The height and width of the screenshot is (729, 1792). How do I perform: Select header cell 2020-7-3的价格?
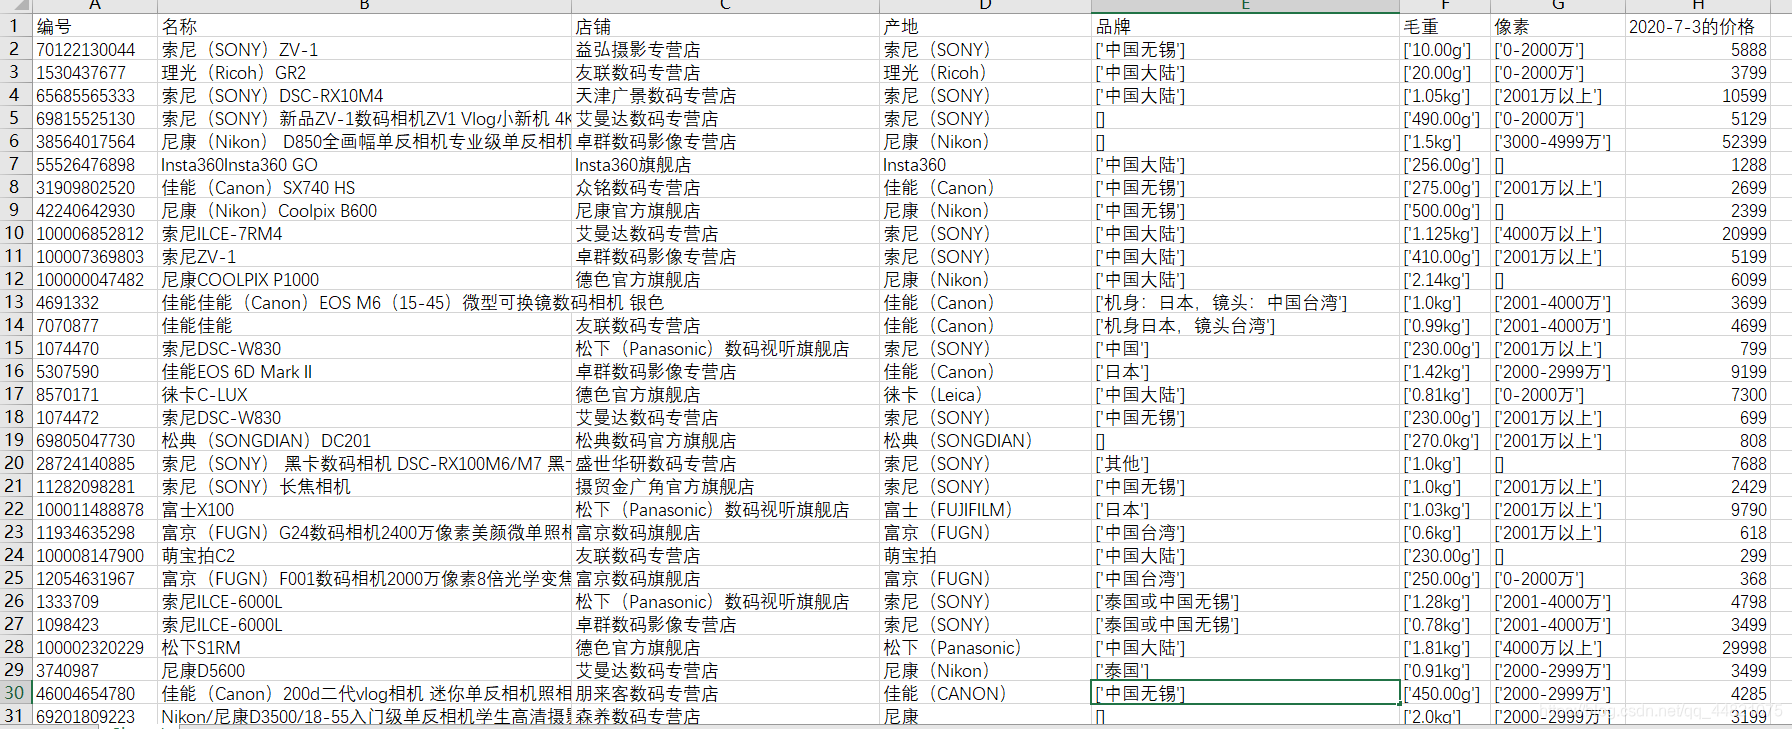pyautogui.click(x=1698, y=26)
